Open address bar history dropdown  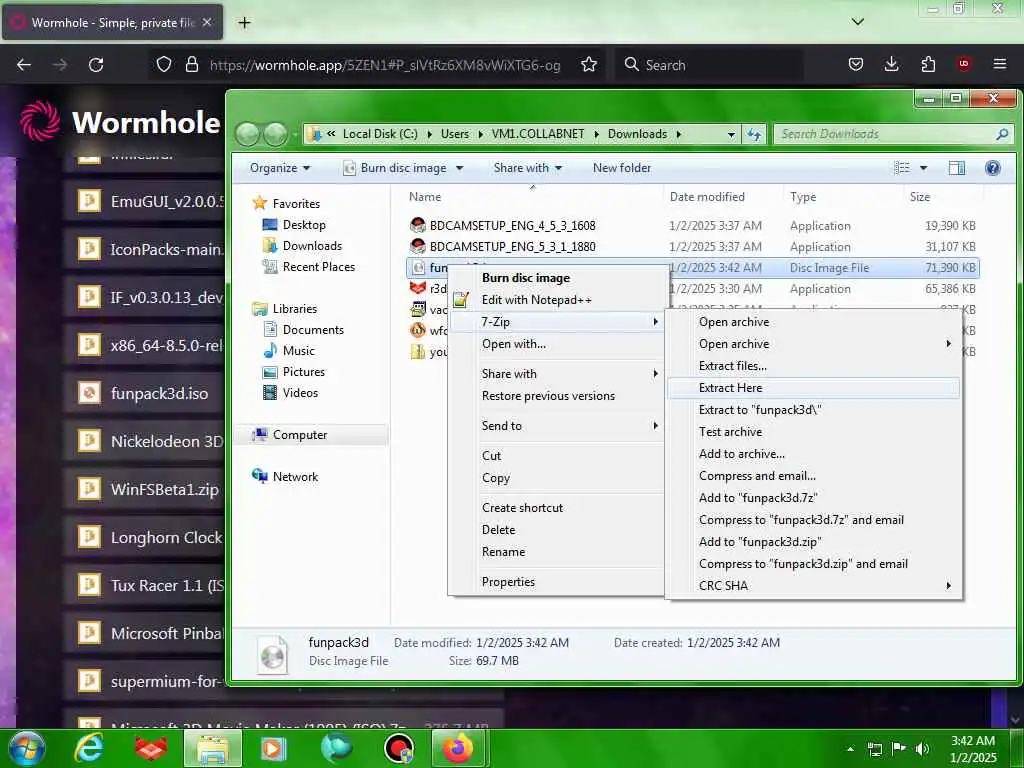click(x=731, y=135)
